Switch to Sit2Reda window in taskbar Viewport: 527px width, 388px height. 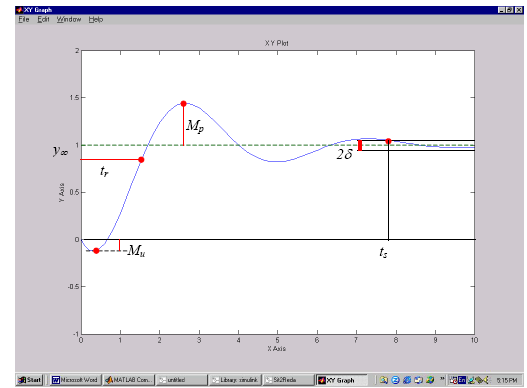coord(288,380)
